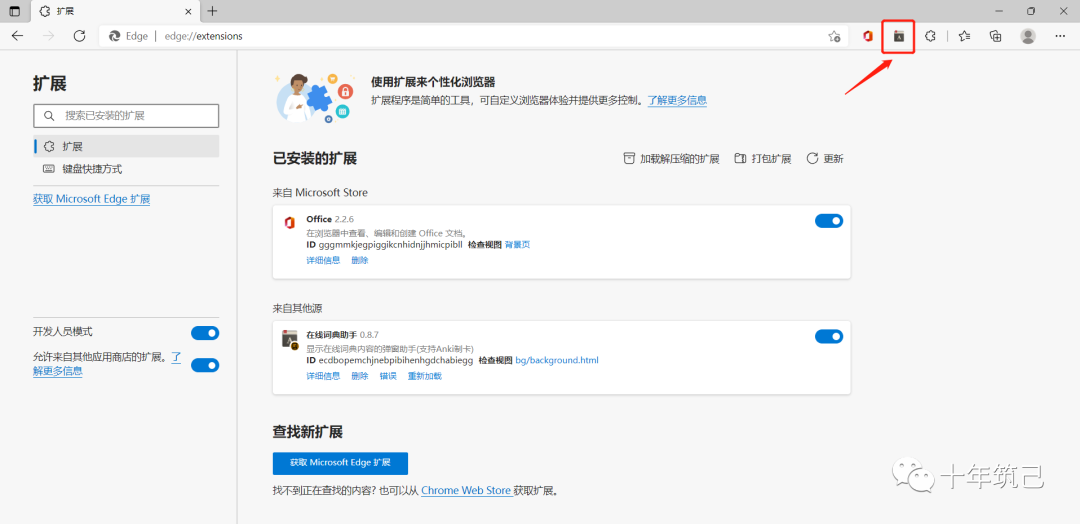Open Settings and more ellipsis menu
The height and width of the screenshot is (524, 1080).
pyautogui.click(x=1060, y=36)
